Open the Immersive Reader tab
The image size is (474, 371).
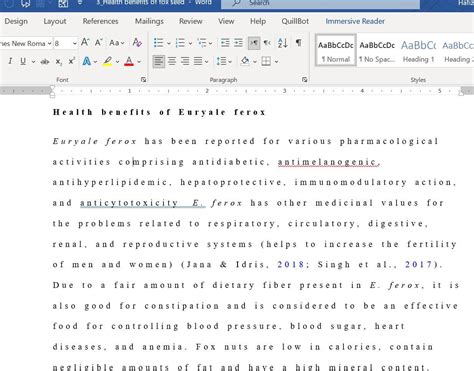(355, 21)
